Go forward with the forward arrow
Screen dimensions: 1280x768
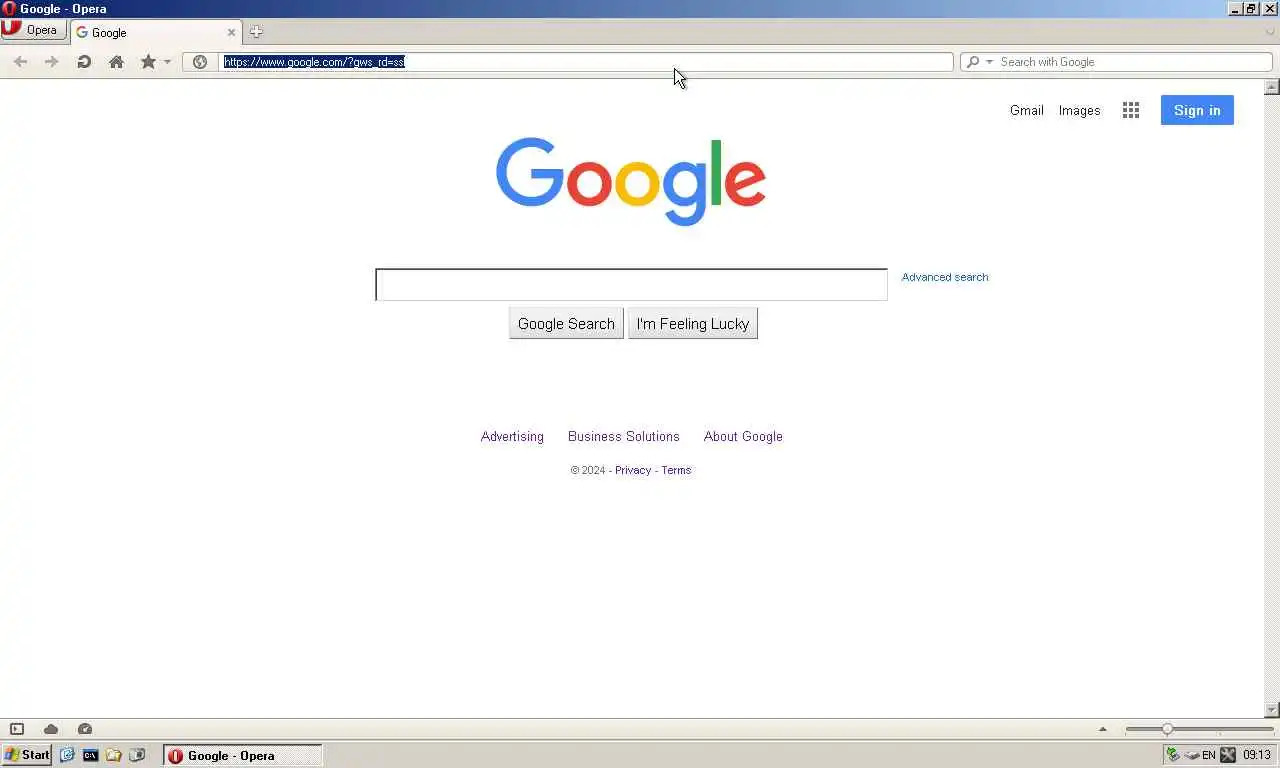(x=52, y=62)
